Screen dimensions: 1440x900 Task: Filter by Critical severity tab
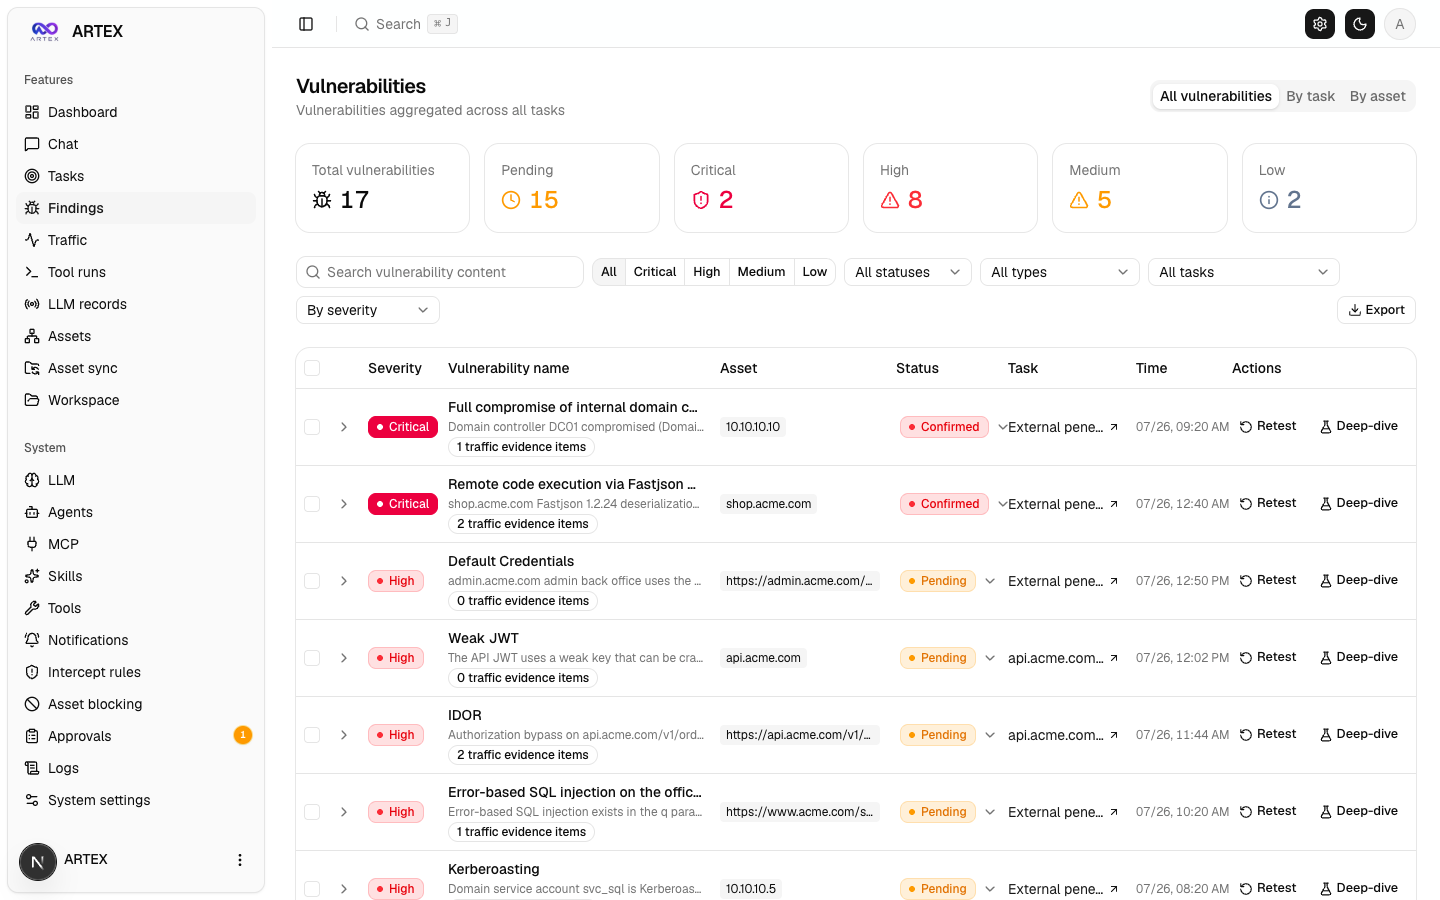(x=655, y=272)
